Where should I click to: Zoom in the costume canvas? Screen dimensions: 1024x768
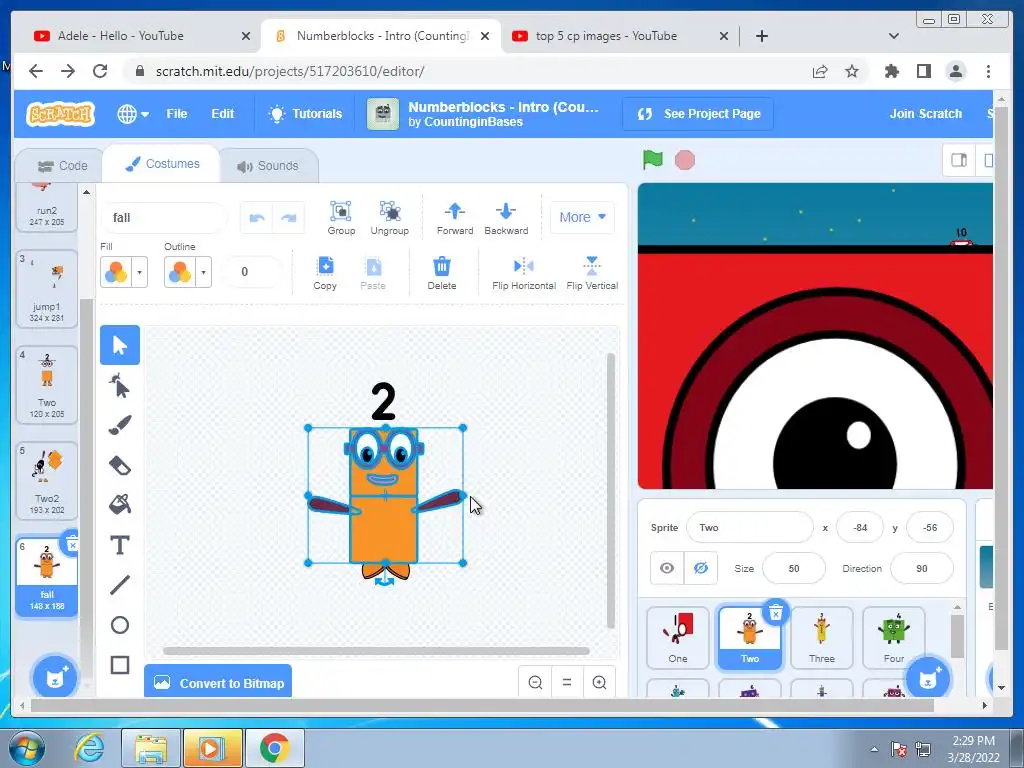599,682
